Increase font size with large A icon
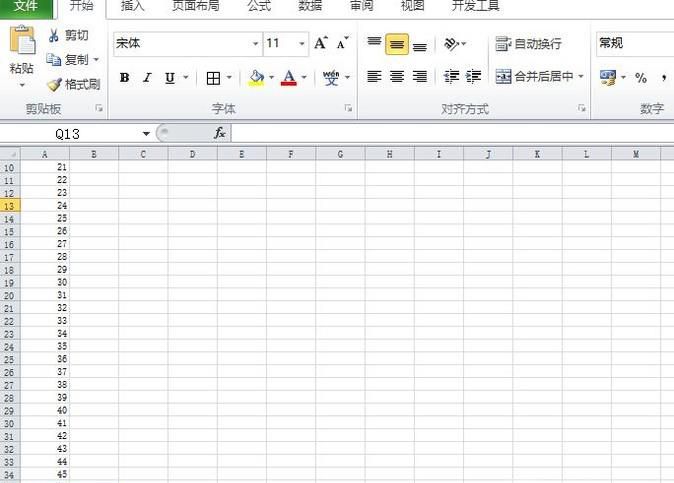Screen dimensions: 674x483 coord(321,43)
